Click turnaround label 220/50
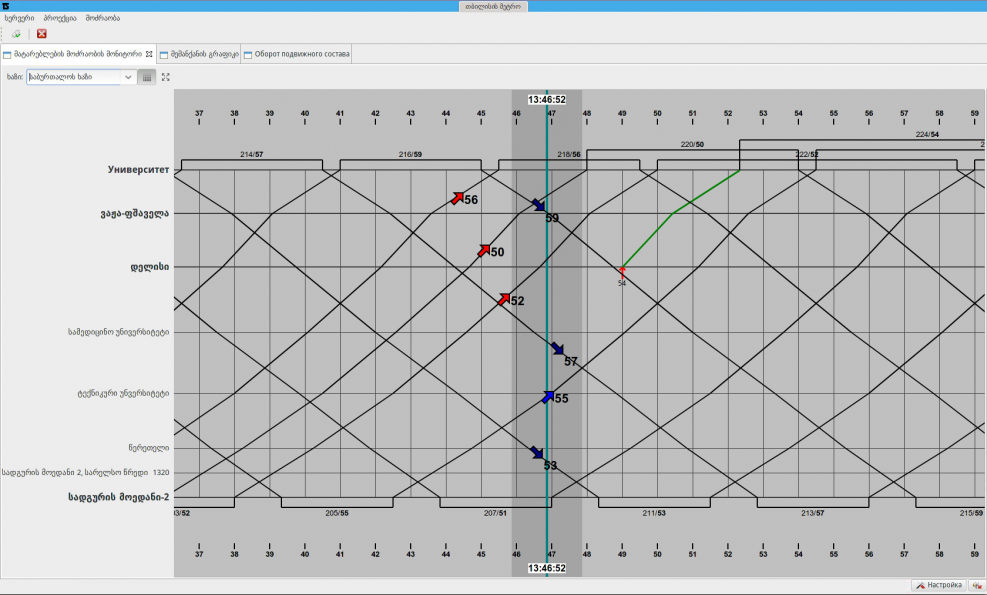987x595 pixels. 692,144
